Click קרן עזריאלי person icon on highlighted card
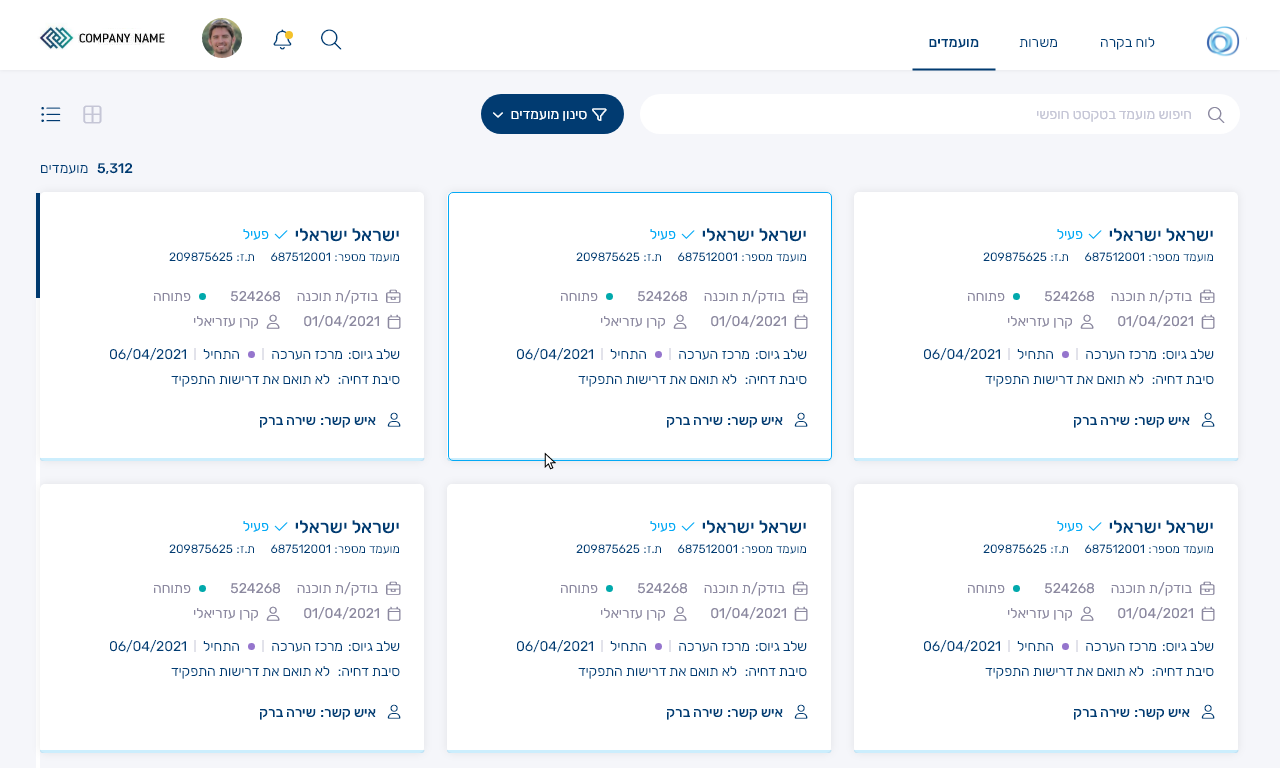 point(680,322)
